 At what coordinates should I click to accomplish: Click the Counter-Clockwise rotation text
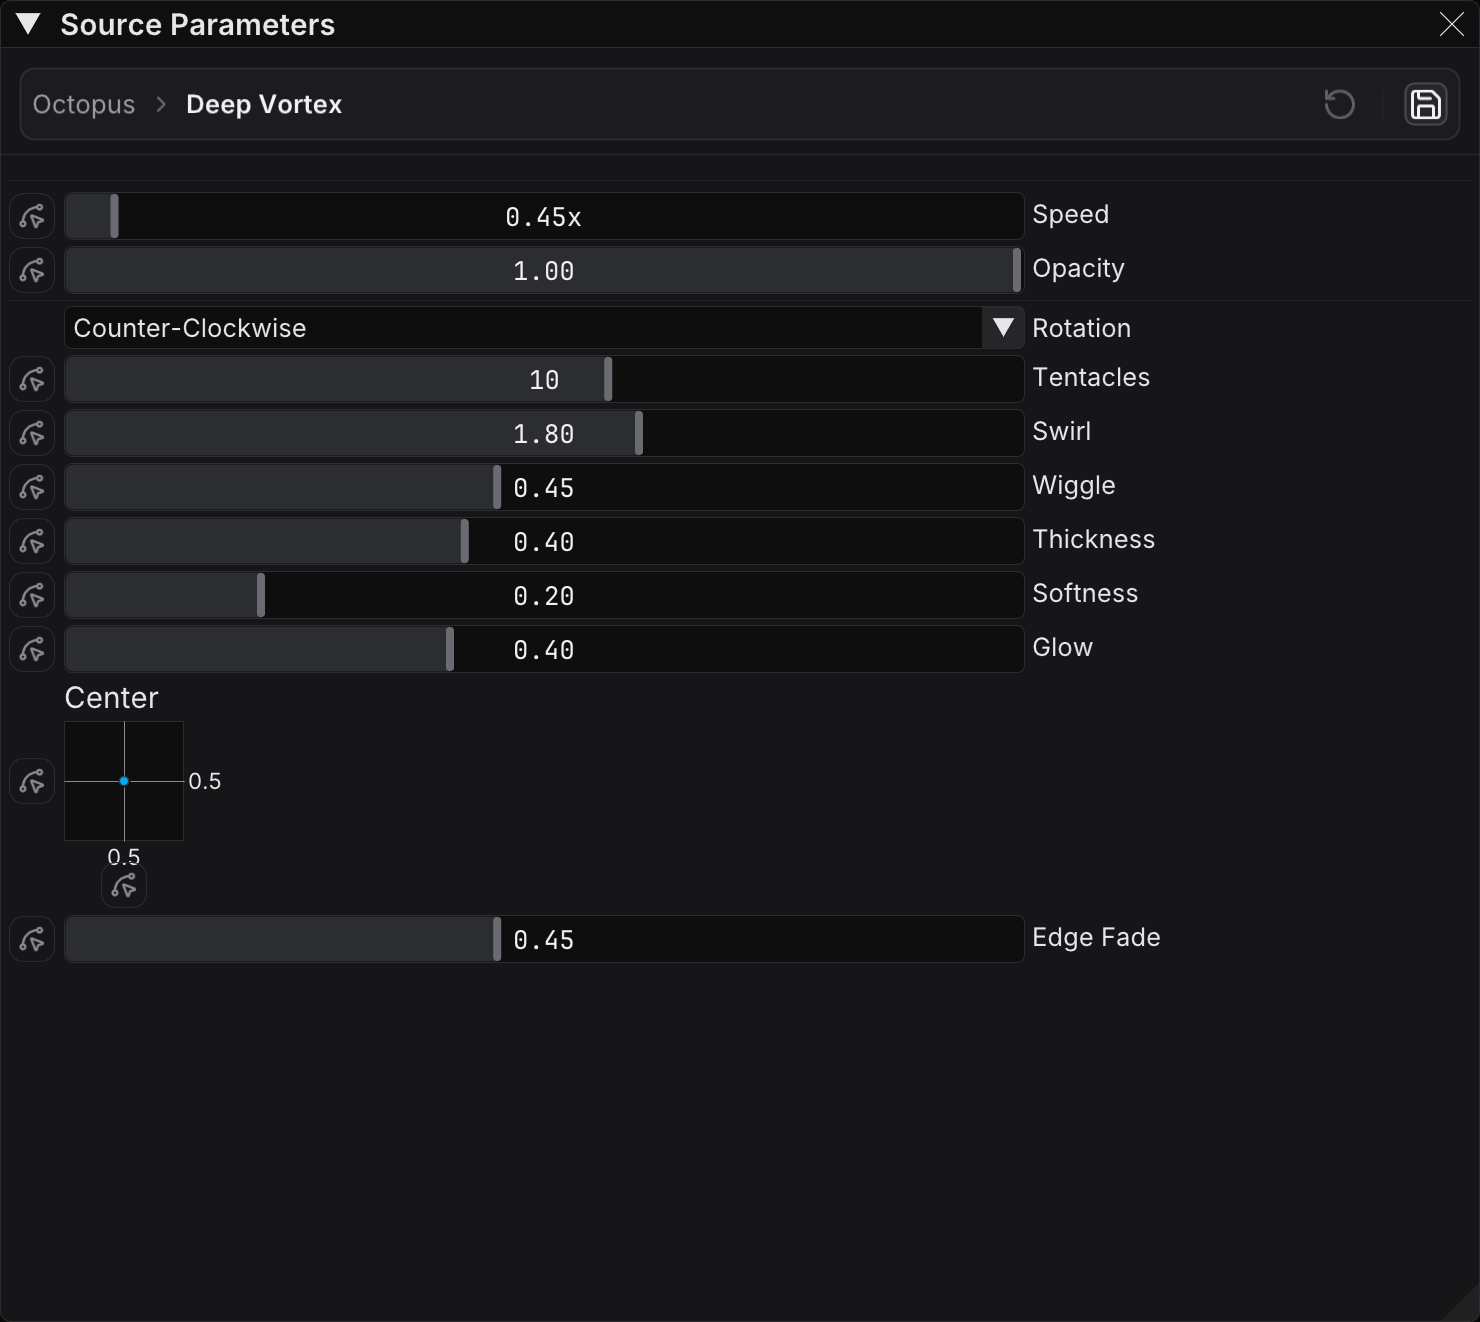pos(190,328)
